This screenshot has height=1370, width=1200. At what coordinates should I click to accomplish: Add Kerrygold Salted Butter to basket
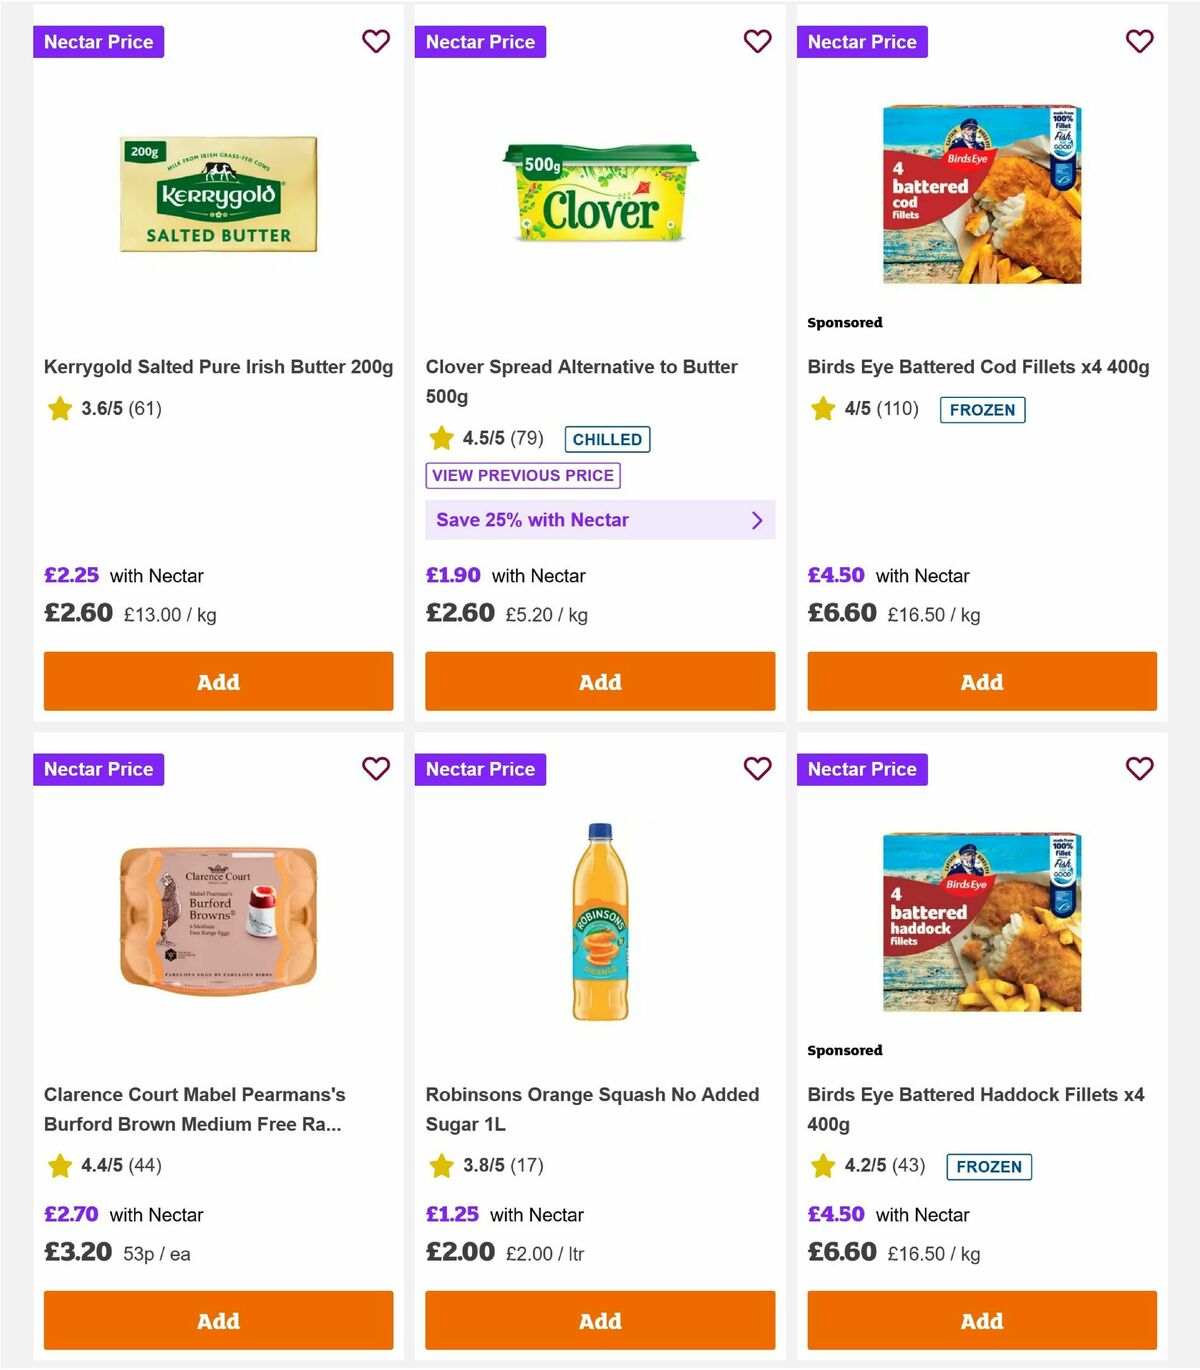[218, 681]
